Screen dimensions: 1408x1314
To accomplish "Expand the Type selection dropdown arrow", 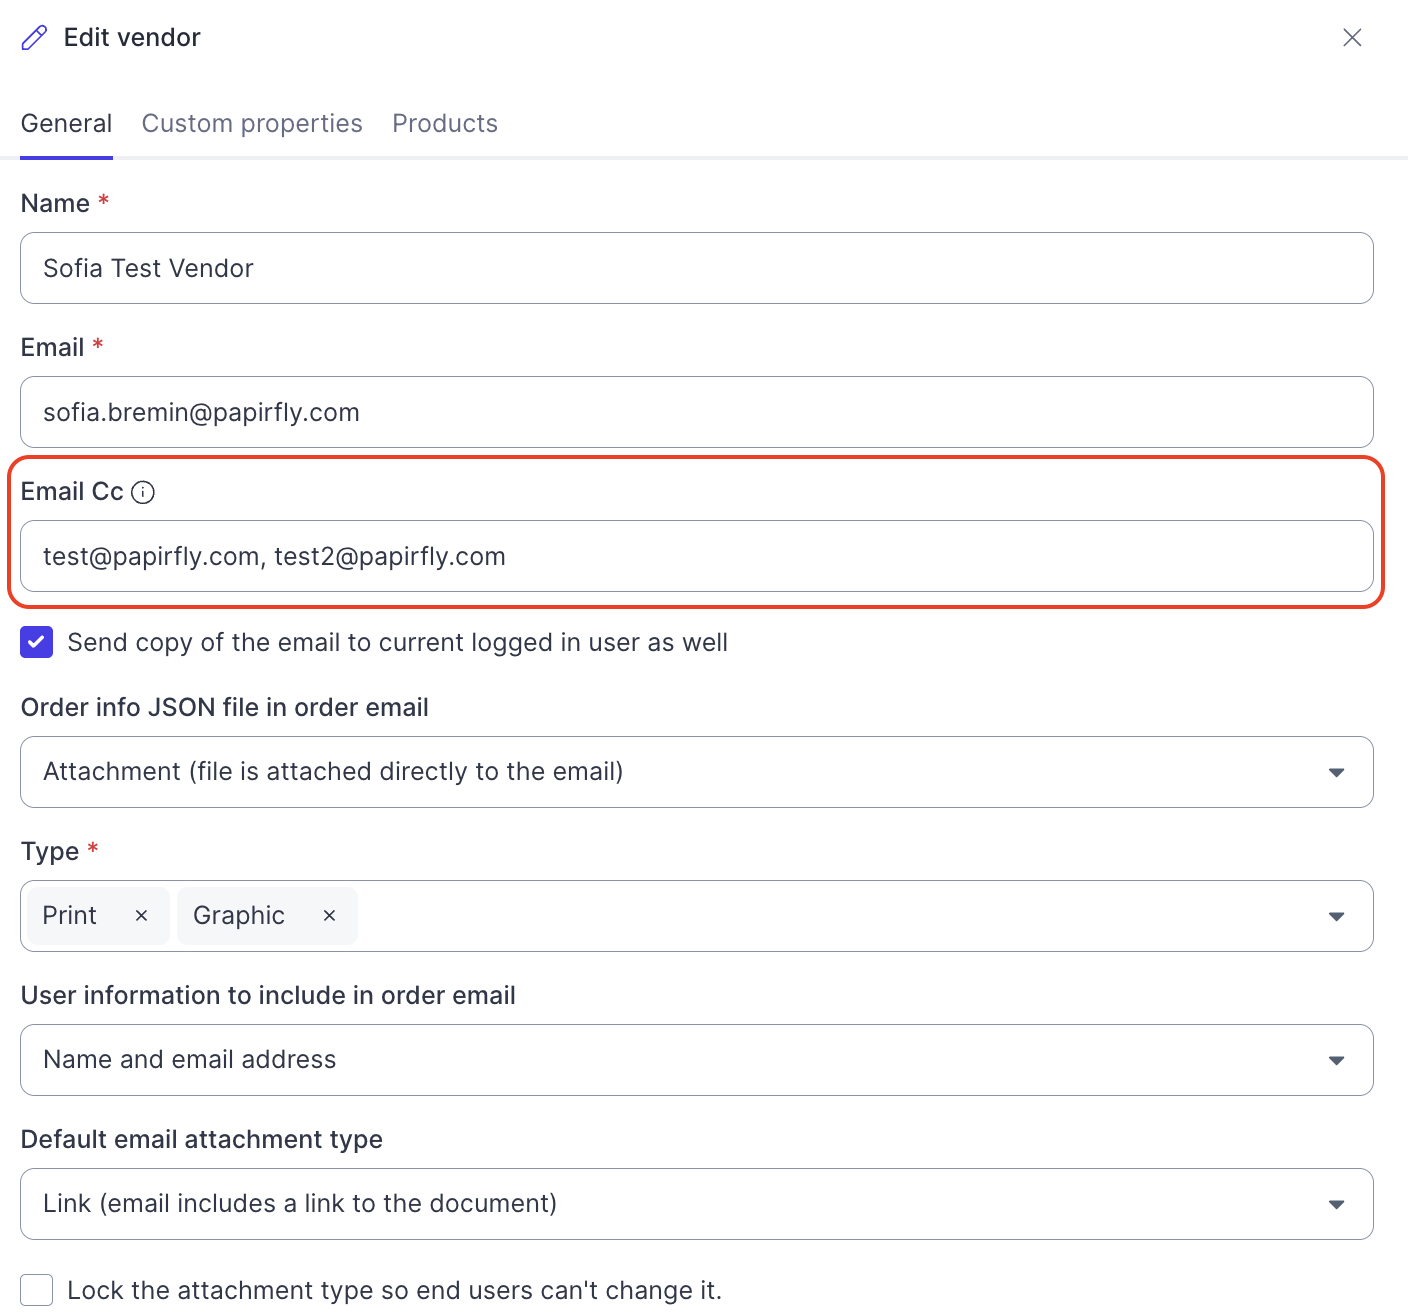I will click(x=1336, y=916).
